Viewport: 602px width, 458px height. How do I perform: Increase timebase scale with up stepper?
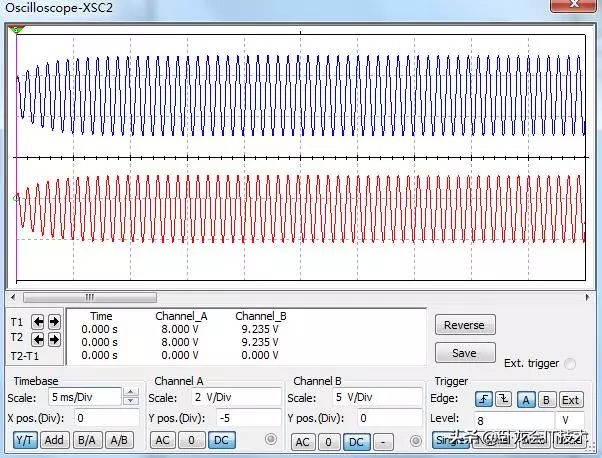pyautogui.click(x=131, y=392)
